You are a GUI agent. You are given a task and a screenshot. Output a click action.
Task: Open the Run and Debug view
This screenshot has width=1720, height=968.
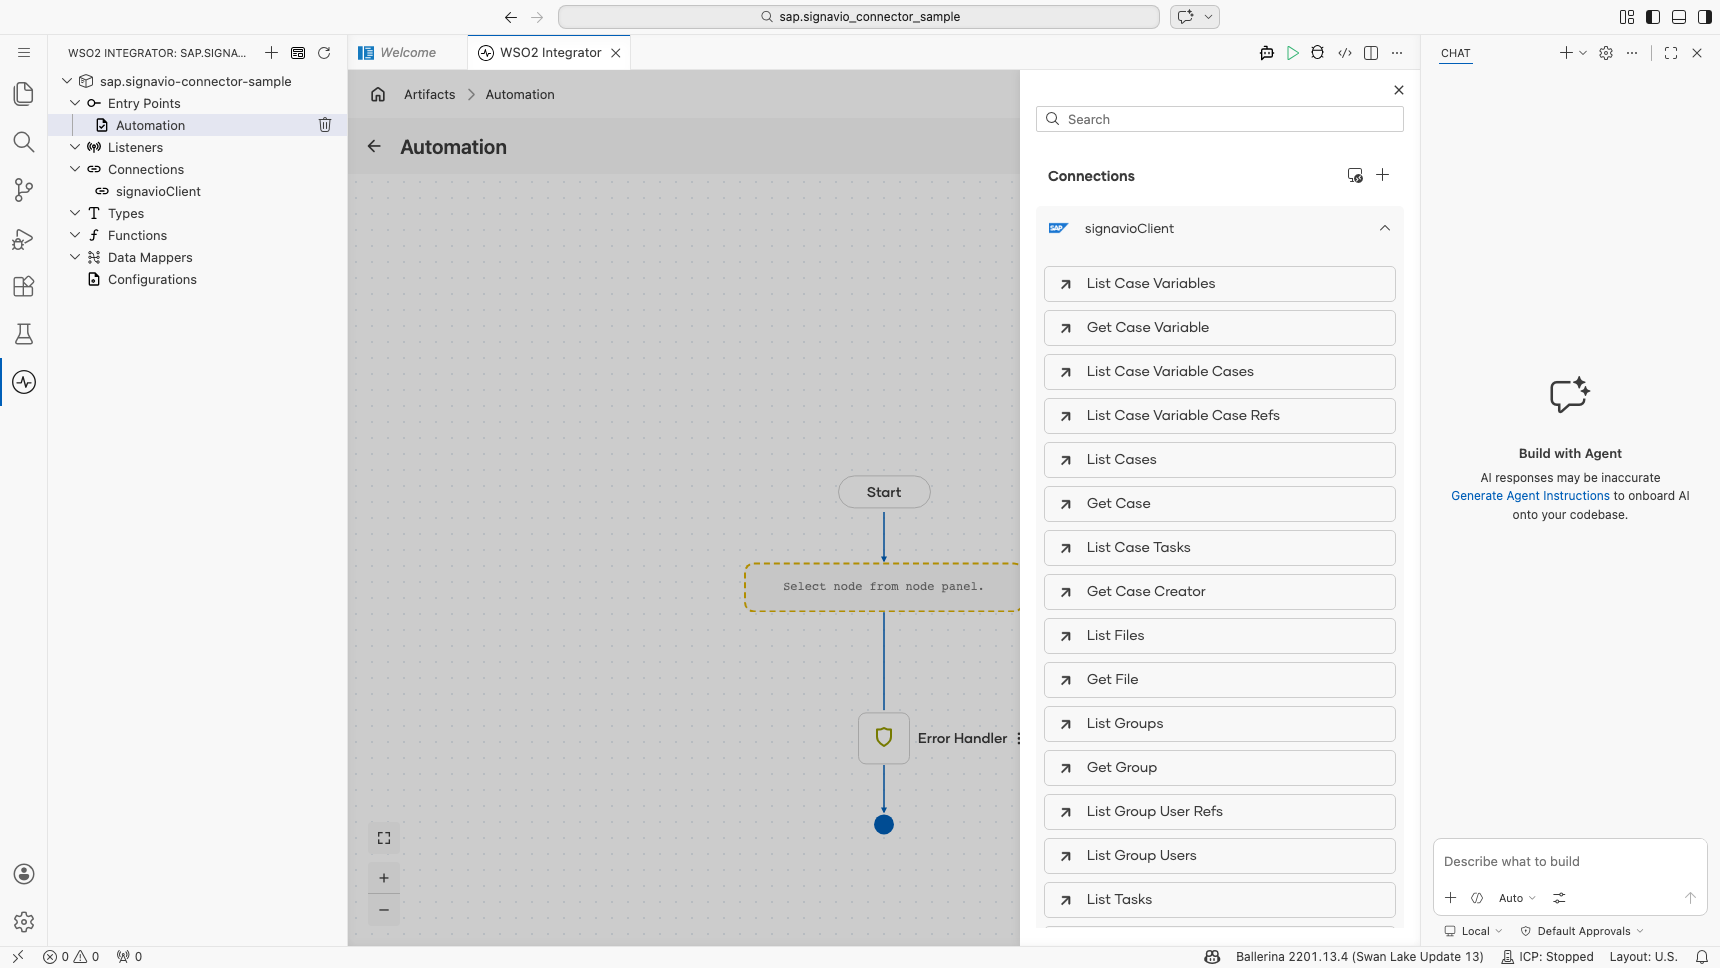click(x=24, y=238)
